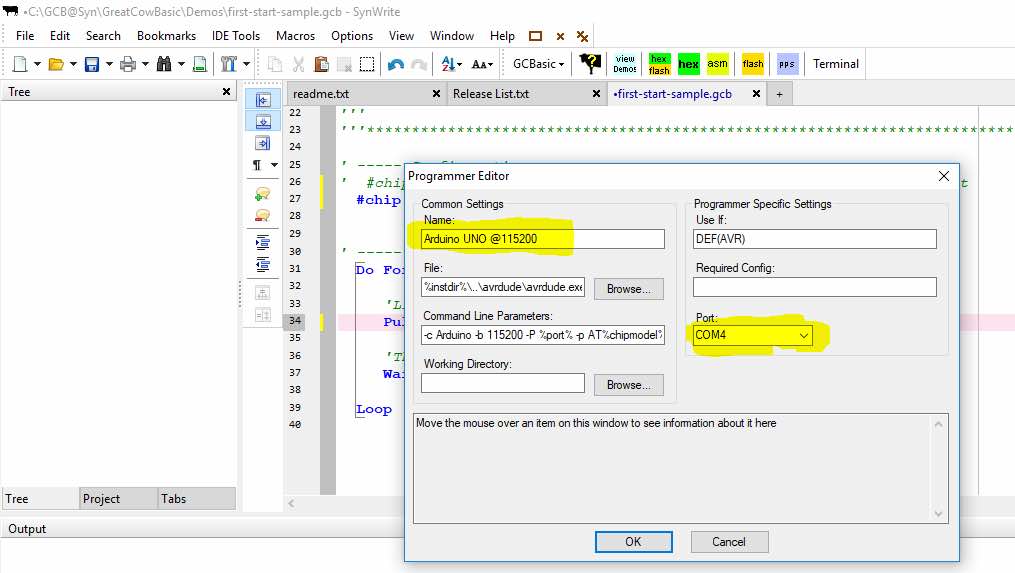Click Cancel in Programmer Editor
The height and width of the screenshot is (573, 1015).
(x=729, y=542)
